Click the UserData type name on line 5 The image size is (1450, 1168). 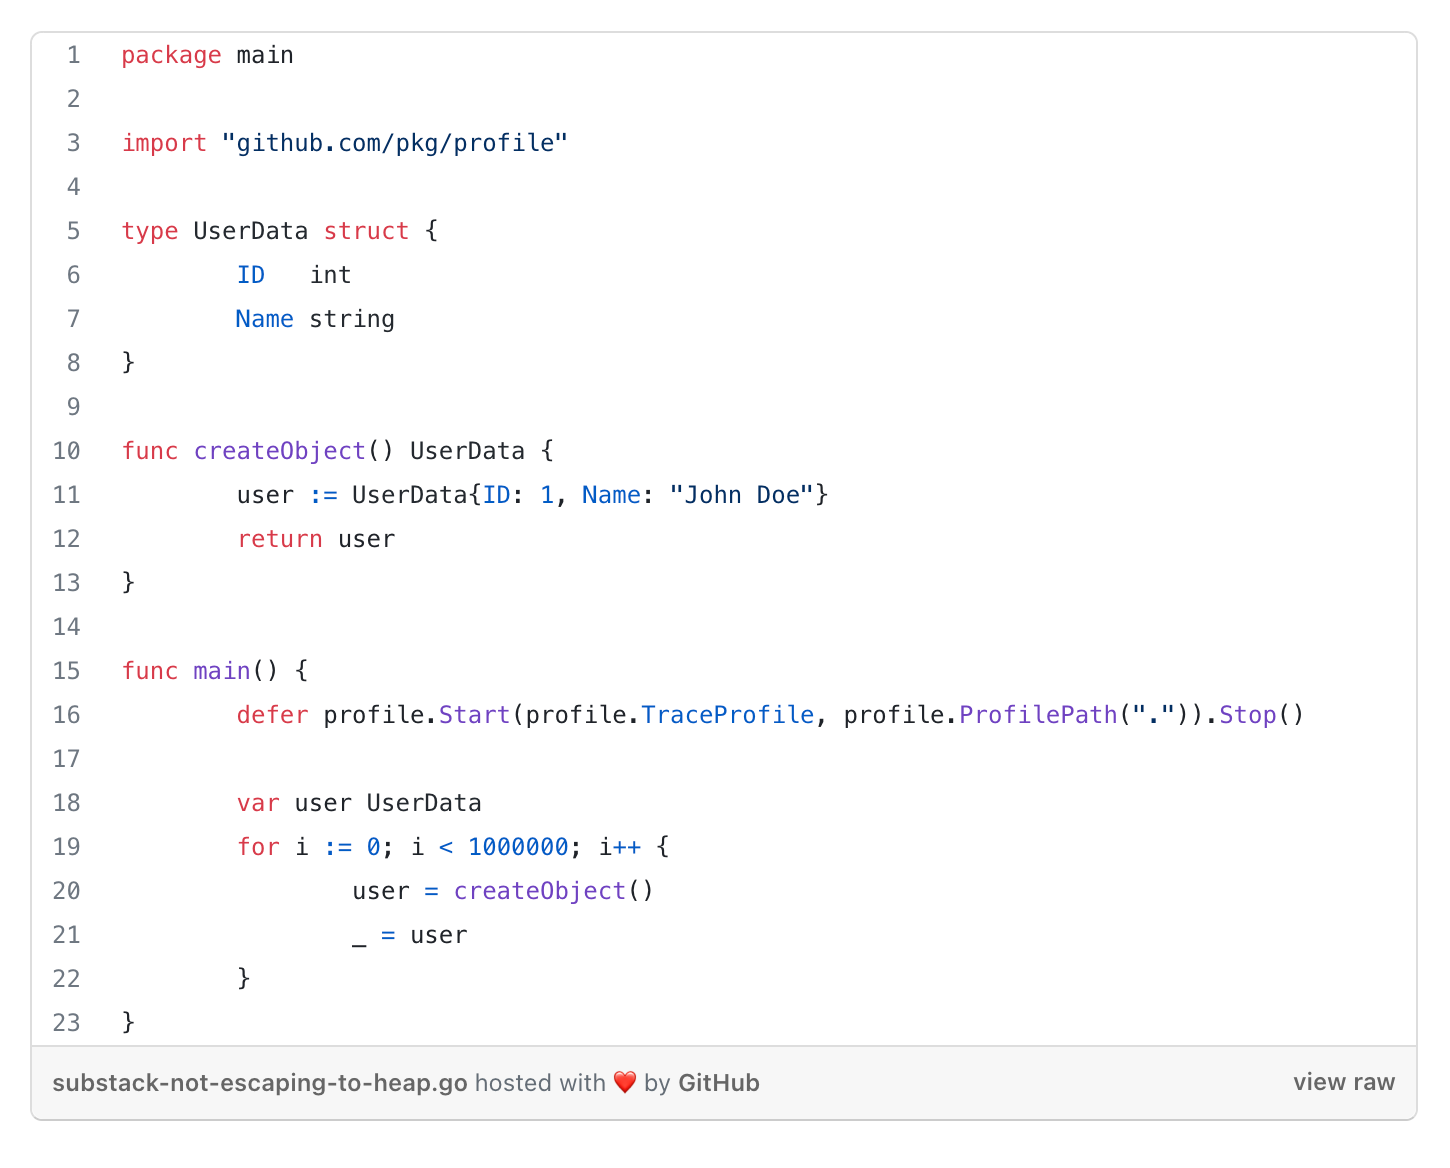(x=251, y=231)
